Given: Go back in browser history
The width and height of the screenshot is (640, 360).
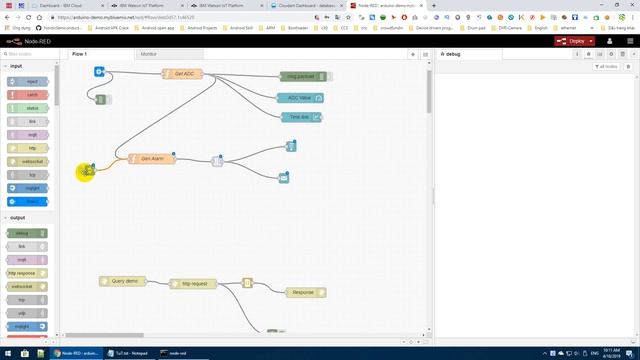Looking at the screenshot, I should [7, 18].
